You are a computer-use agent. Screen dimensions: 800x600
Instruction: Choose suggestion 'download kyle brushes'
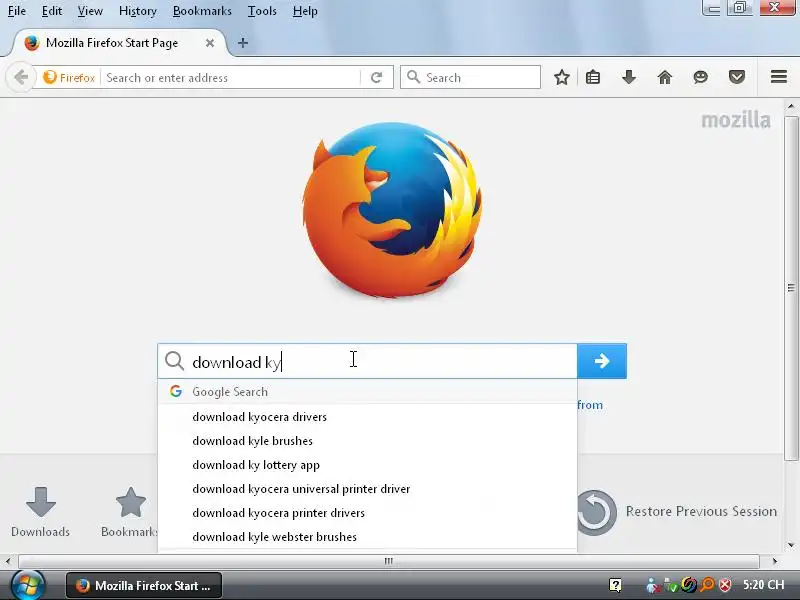(x=367, y=441)
